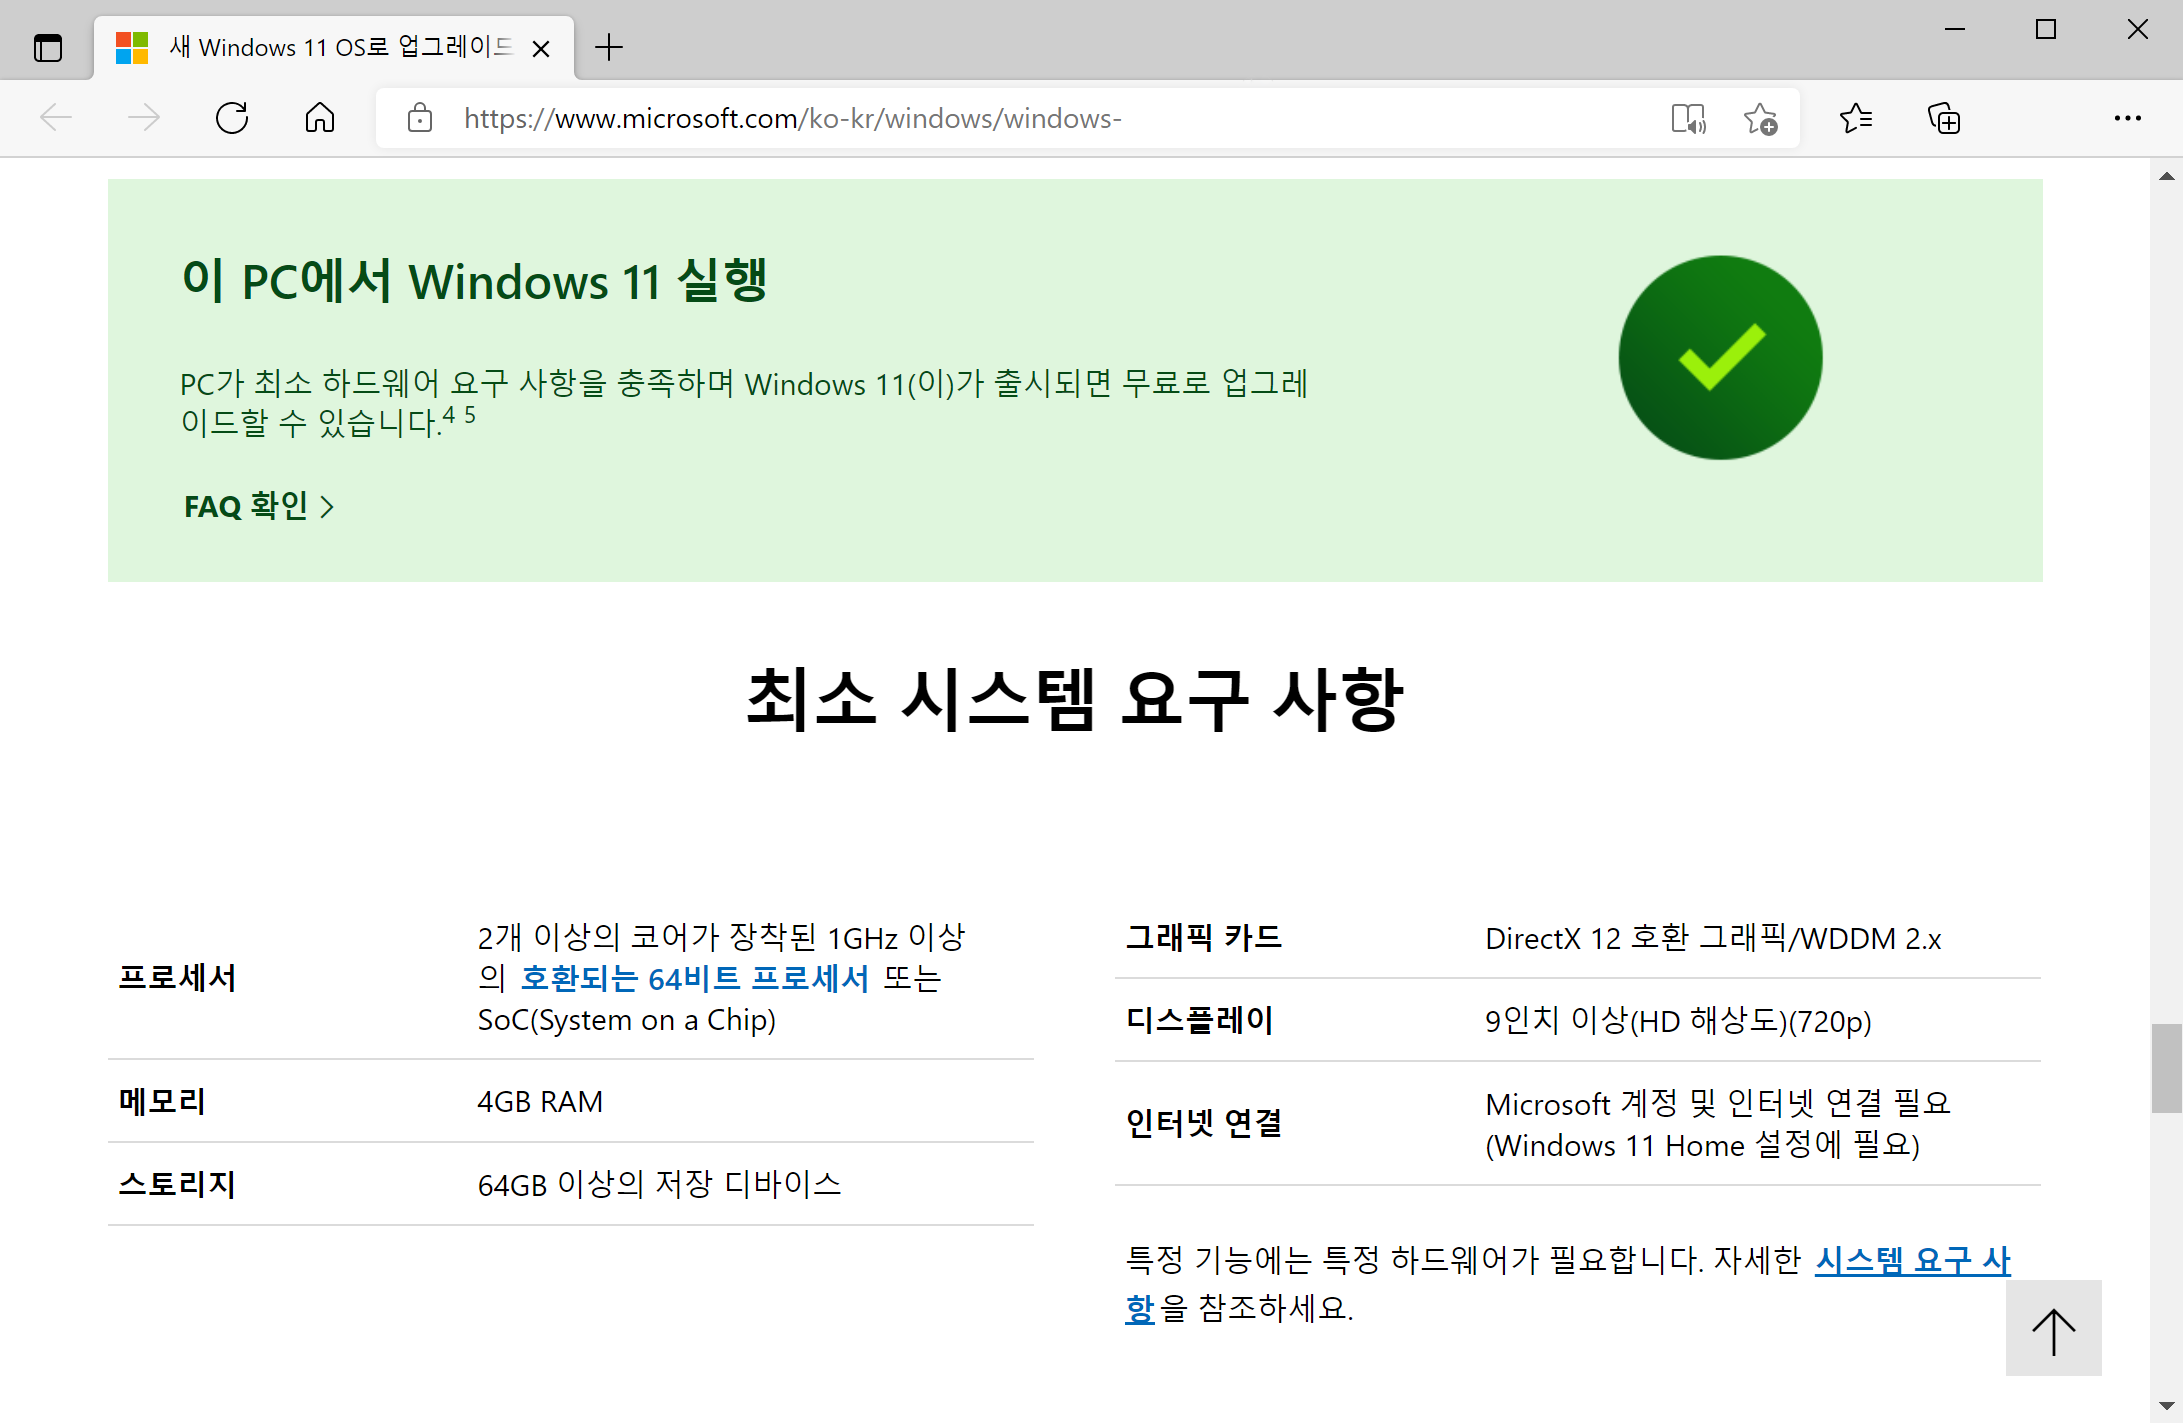Screen dimensions: 2183x1423
Task: Click the 그래픽 카드 row label
Action: (x=1203, y=937)
